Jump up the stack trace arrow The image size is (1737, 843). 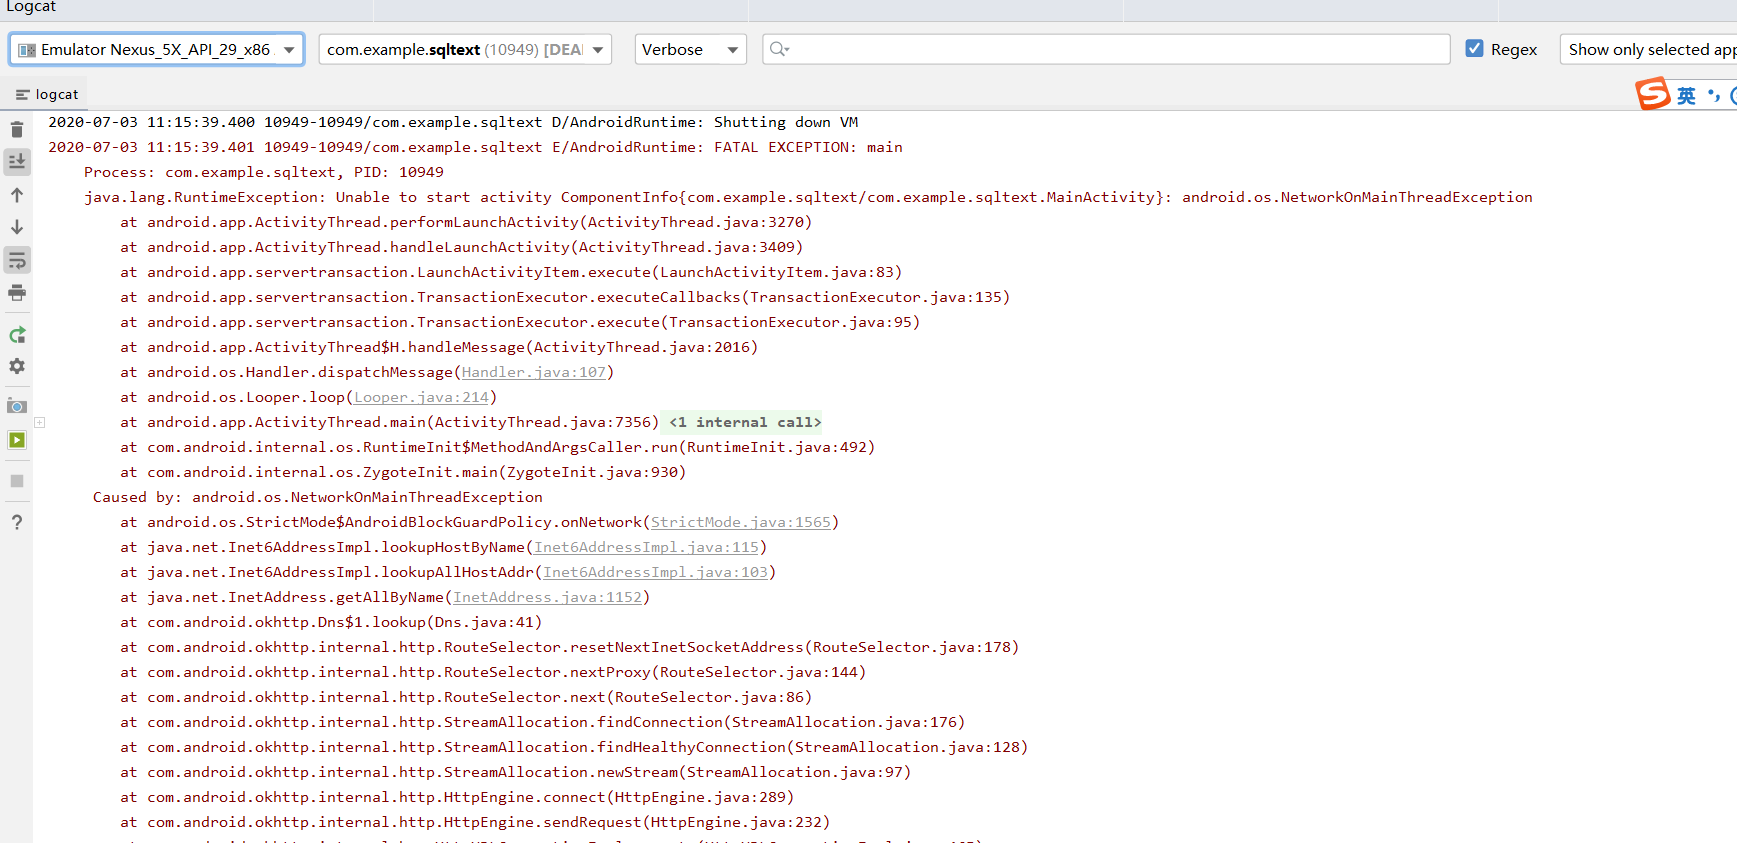coord(17,195)
